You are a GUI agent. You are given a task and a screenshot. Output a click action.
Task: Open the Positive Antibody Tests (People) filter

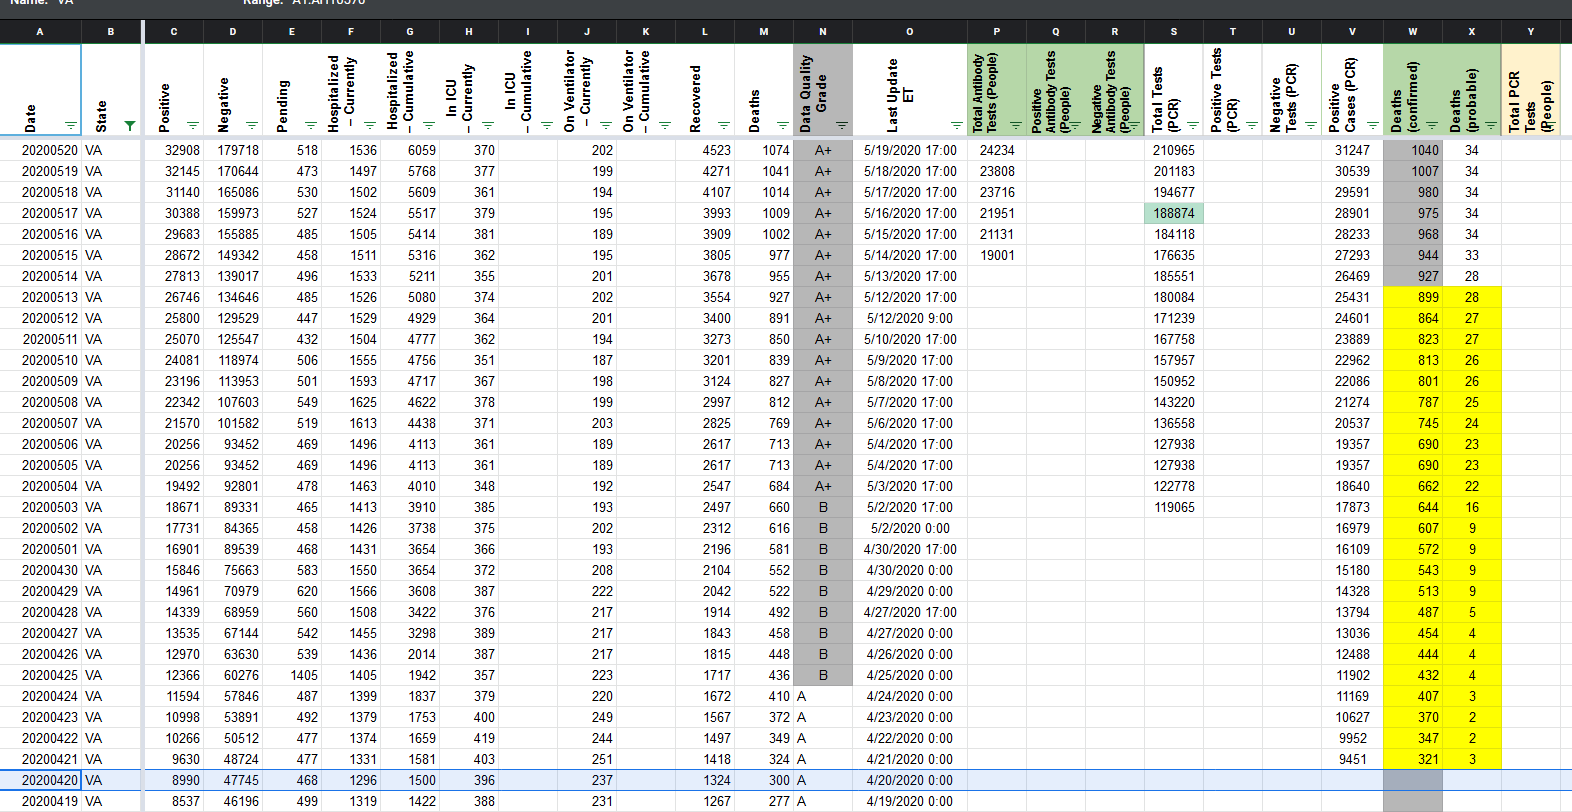[1075, 126]
